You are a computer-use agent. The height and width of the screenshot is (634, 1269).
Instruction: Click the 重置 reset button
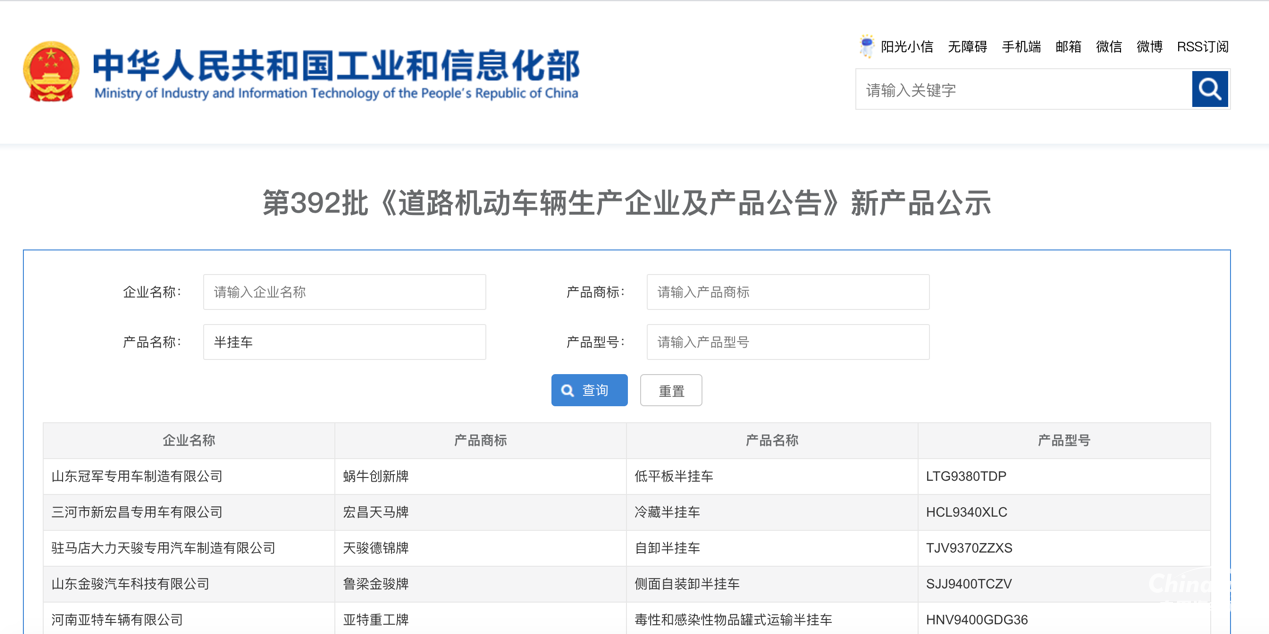(671, 390)
